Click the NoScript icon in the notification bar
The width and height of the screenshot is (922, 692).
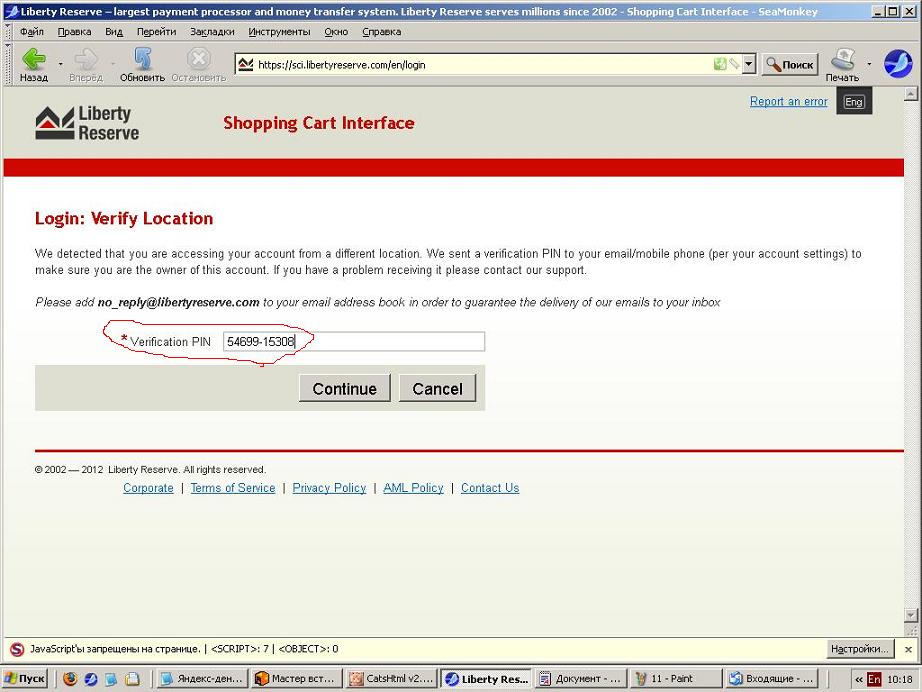tap(17, 649)
